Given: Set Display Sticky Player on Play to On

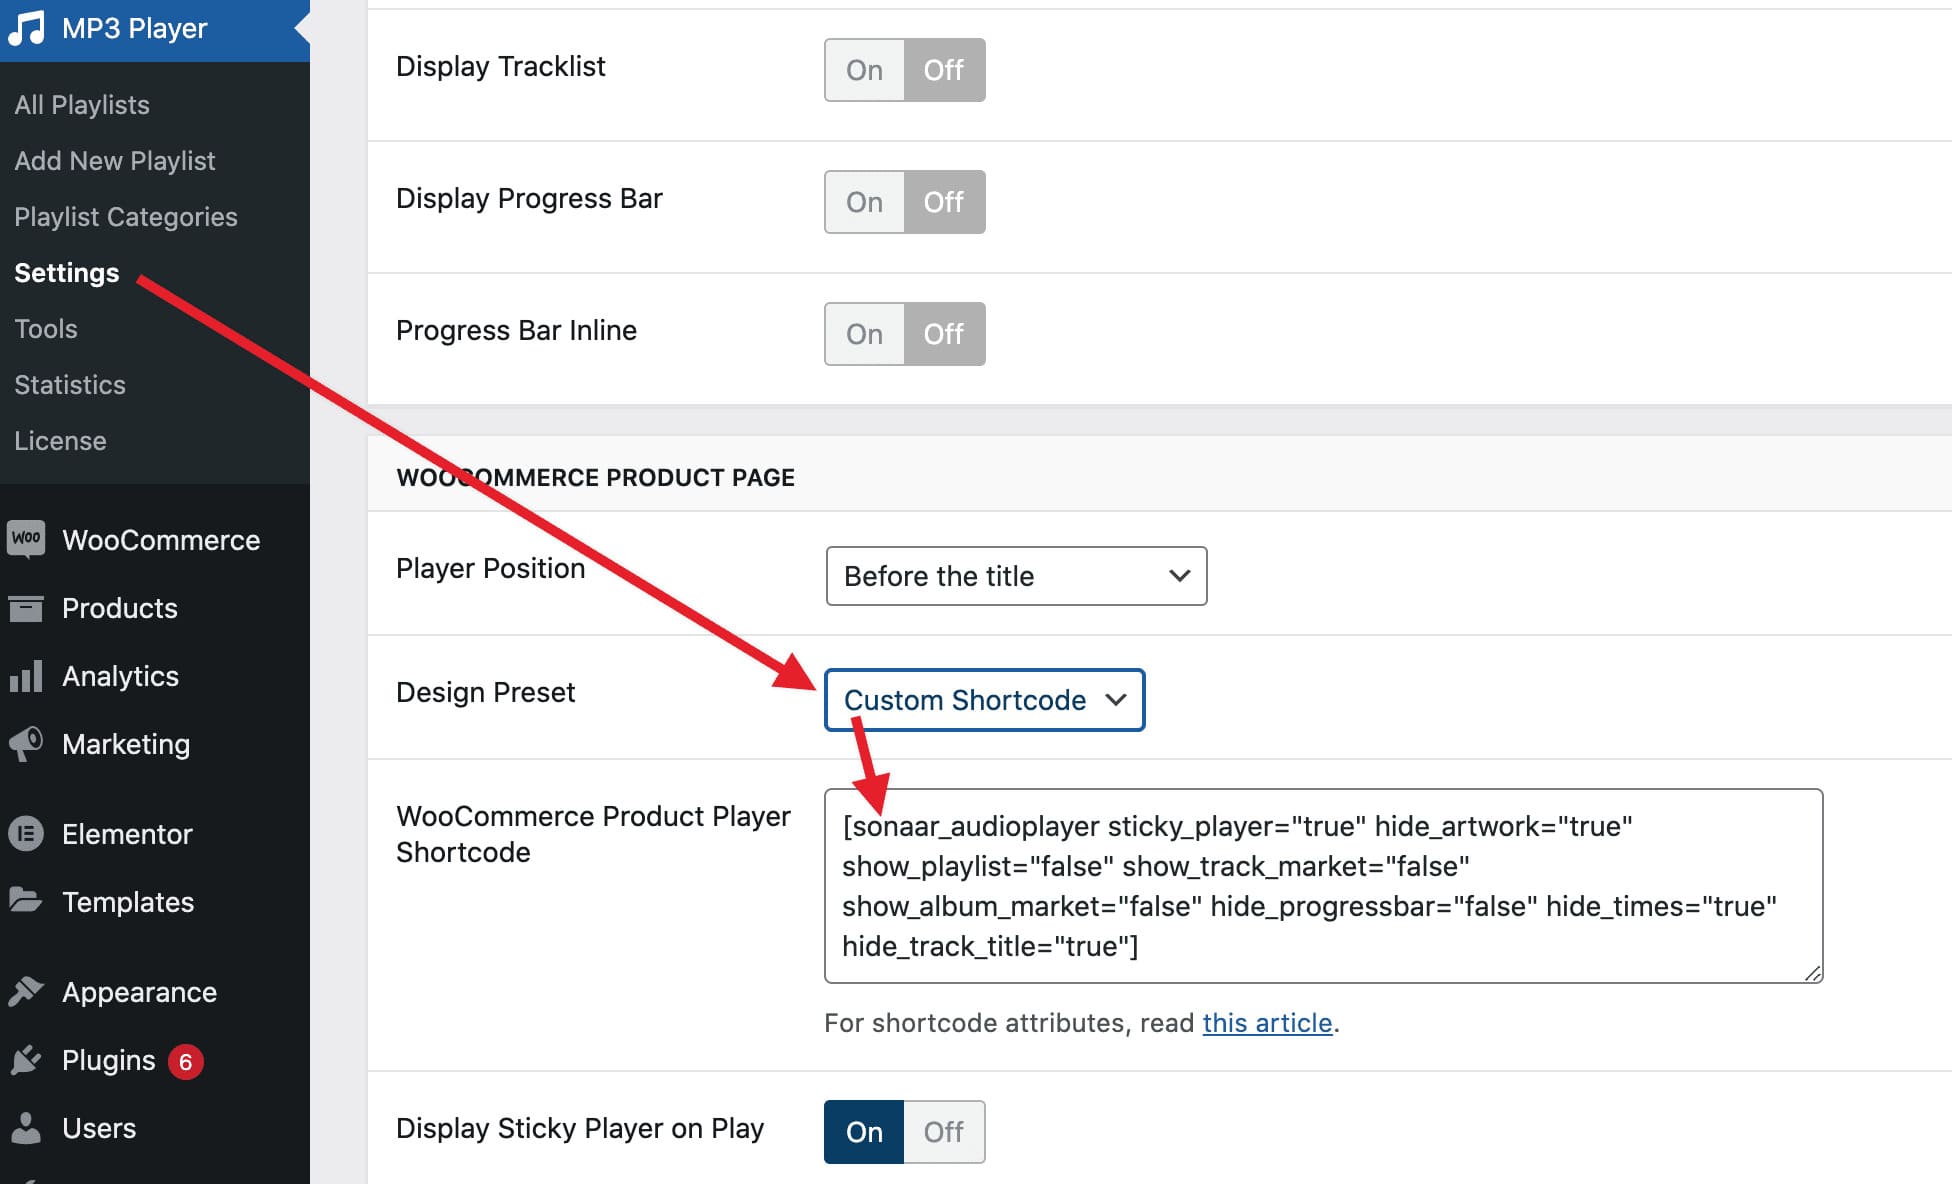Looking at the screenshot, I should 864,1132.
